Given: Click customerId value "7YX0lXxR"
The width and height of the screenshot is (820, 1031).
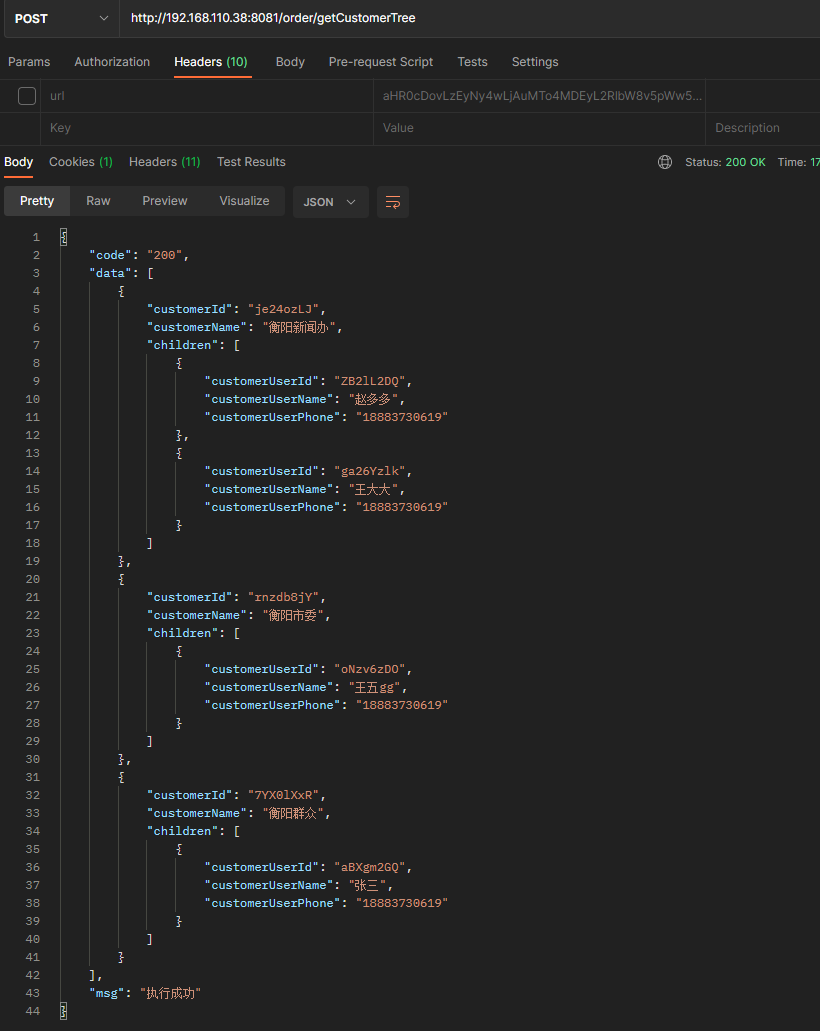Looking at the screenshot, I should point(283,795).
